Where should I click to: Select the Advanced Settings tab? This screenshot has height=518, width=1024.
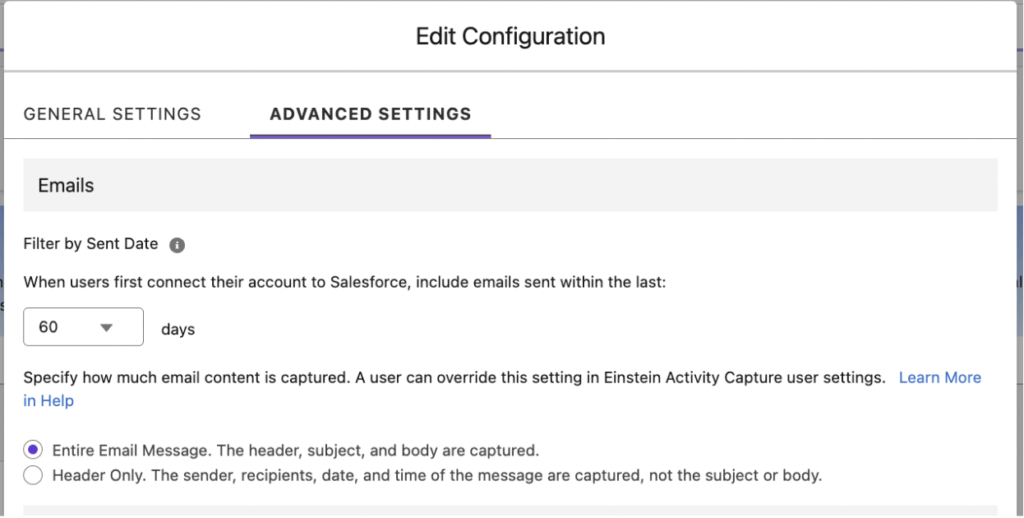click(x=370, y=114)
